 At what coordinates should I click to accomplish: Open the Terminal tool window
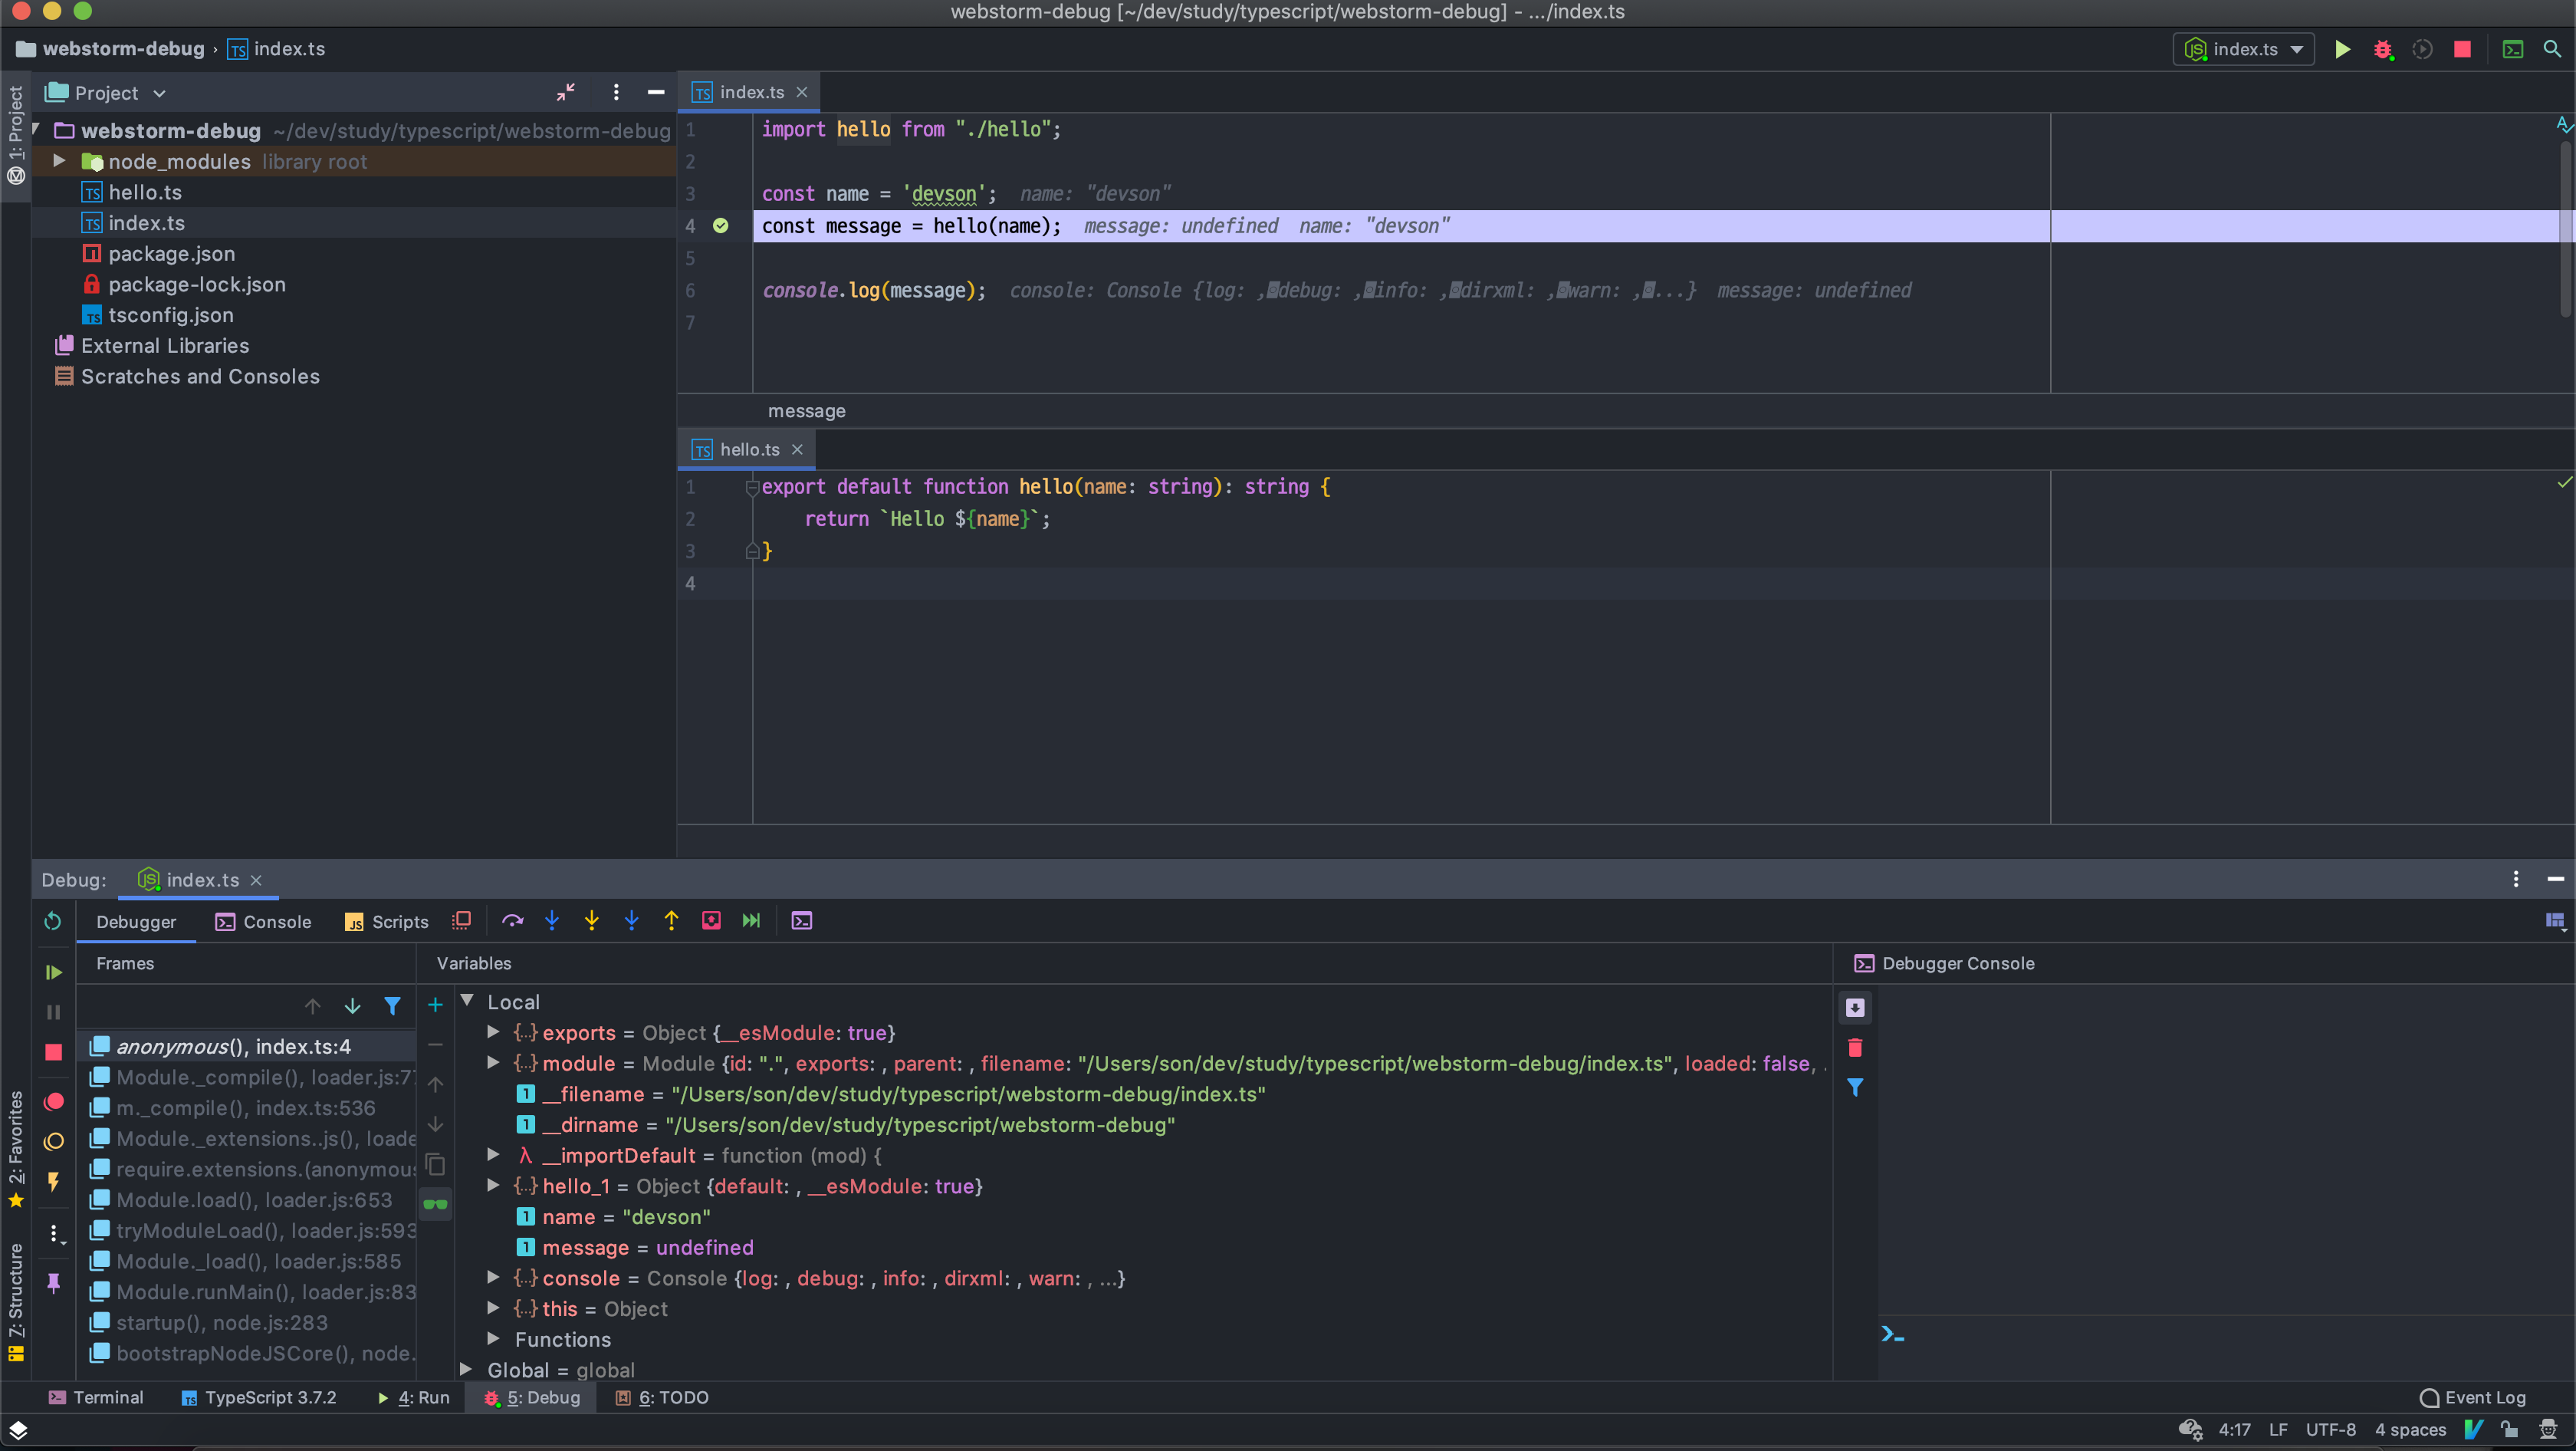click(97, 1397)
